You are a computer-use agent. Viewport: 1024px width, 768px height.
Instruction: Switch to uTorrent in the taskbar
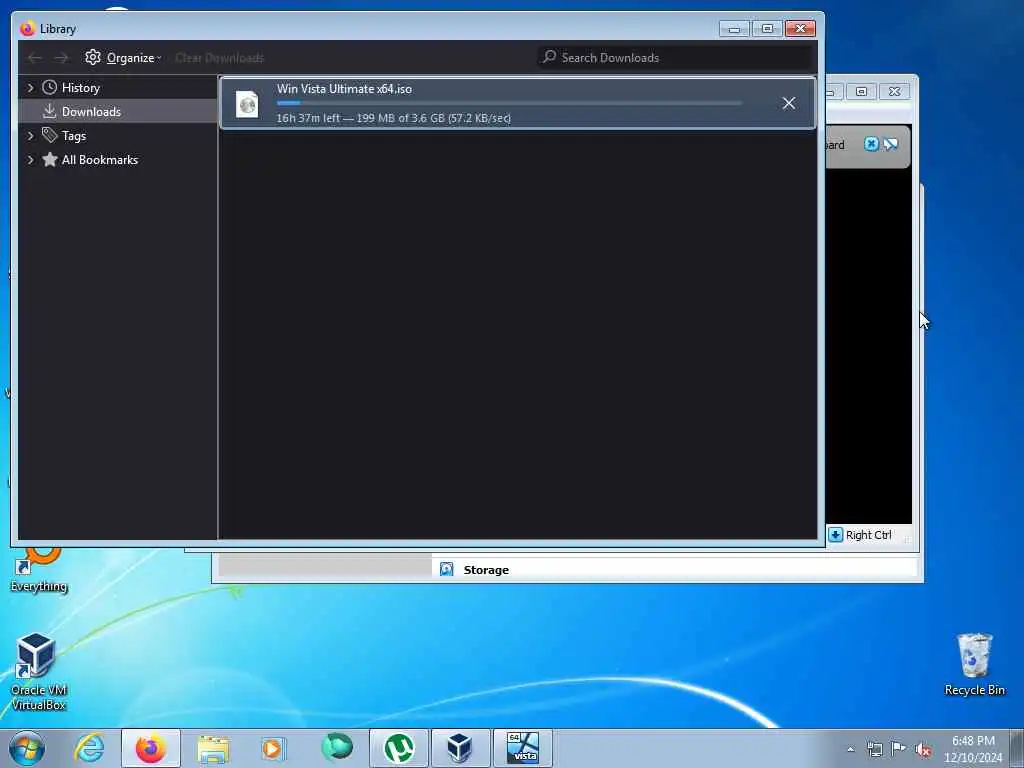pyautogui.click(x=398, y=748)
